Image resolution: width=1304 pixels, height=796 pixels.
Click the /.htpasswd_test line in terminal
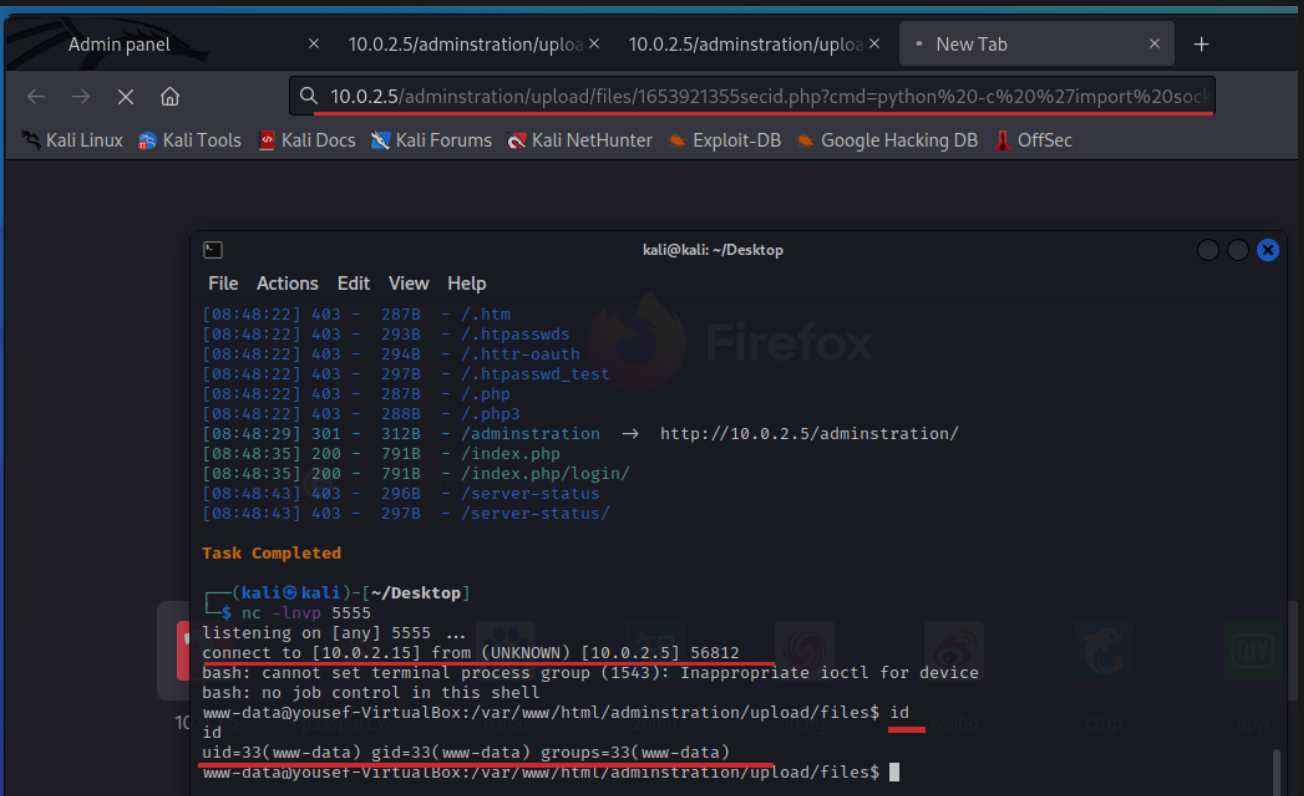406,374
